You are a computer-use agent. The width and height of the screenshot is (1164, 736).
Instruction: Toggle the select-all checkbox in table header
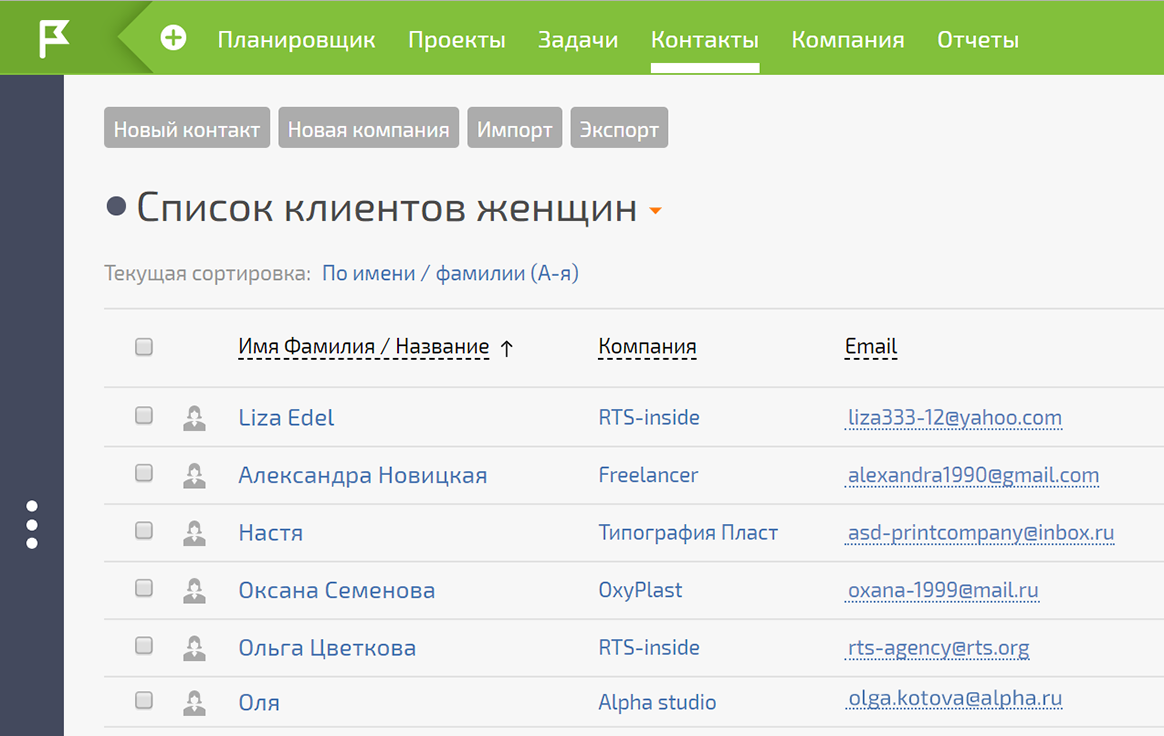tap(144, 347)
